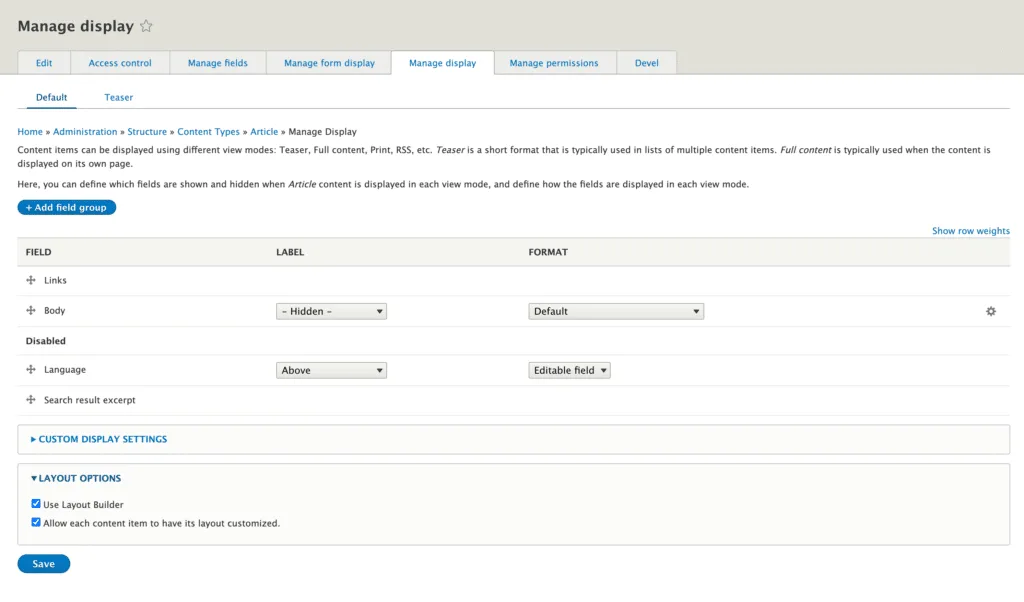Viewport: 1024px width, 602px height.
Task: Toggle Use Layout Builder checkbox
Action: tap(36, 504)
